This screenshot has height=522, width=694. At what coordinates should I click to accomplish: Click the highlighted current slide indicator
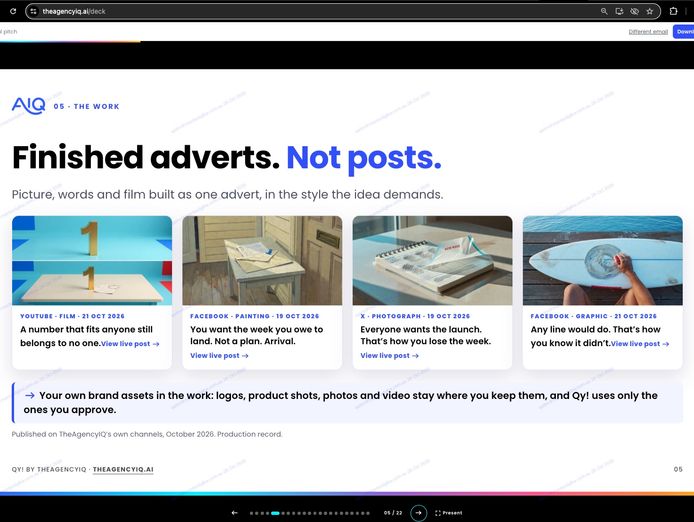[275, 513]
